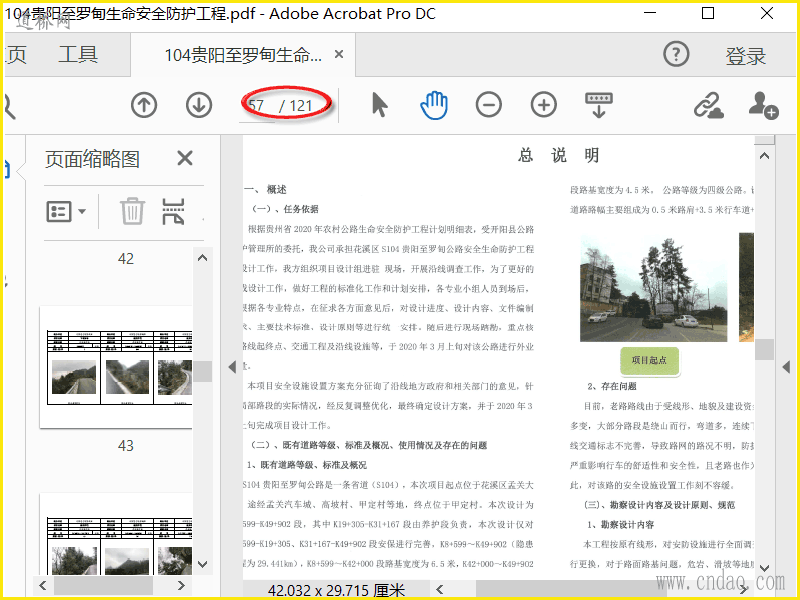Click the 登录 sign-in button
Image resolution: width=800 pixels, height=600 pixels.
(746, 57)
